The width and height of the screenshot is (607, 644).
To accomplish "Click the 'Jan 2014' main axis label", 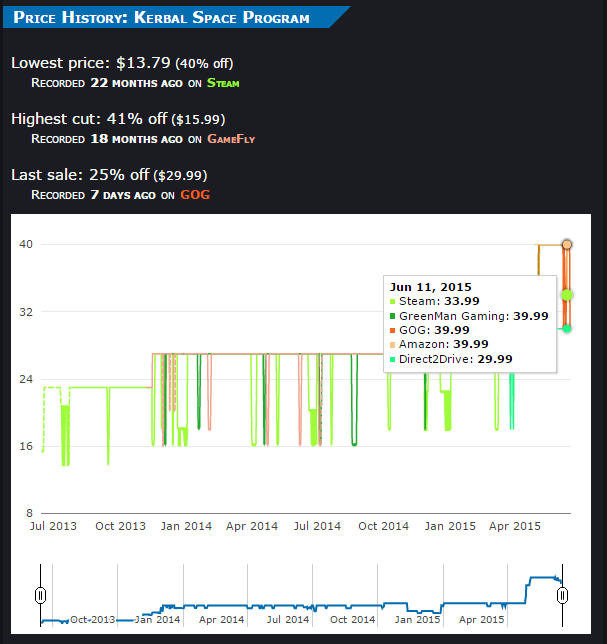I will click(x=186, y=526).
